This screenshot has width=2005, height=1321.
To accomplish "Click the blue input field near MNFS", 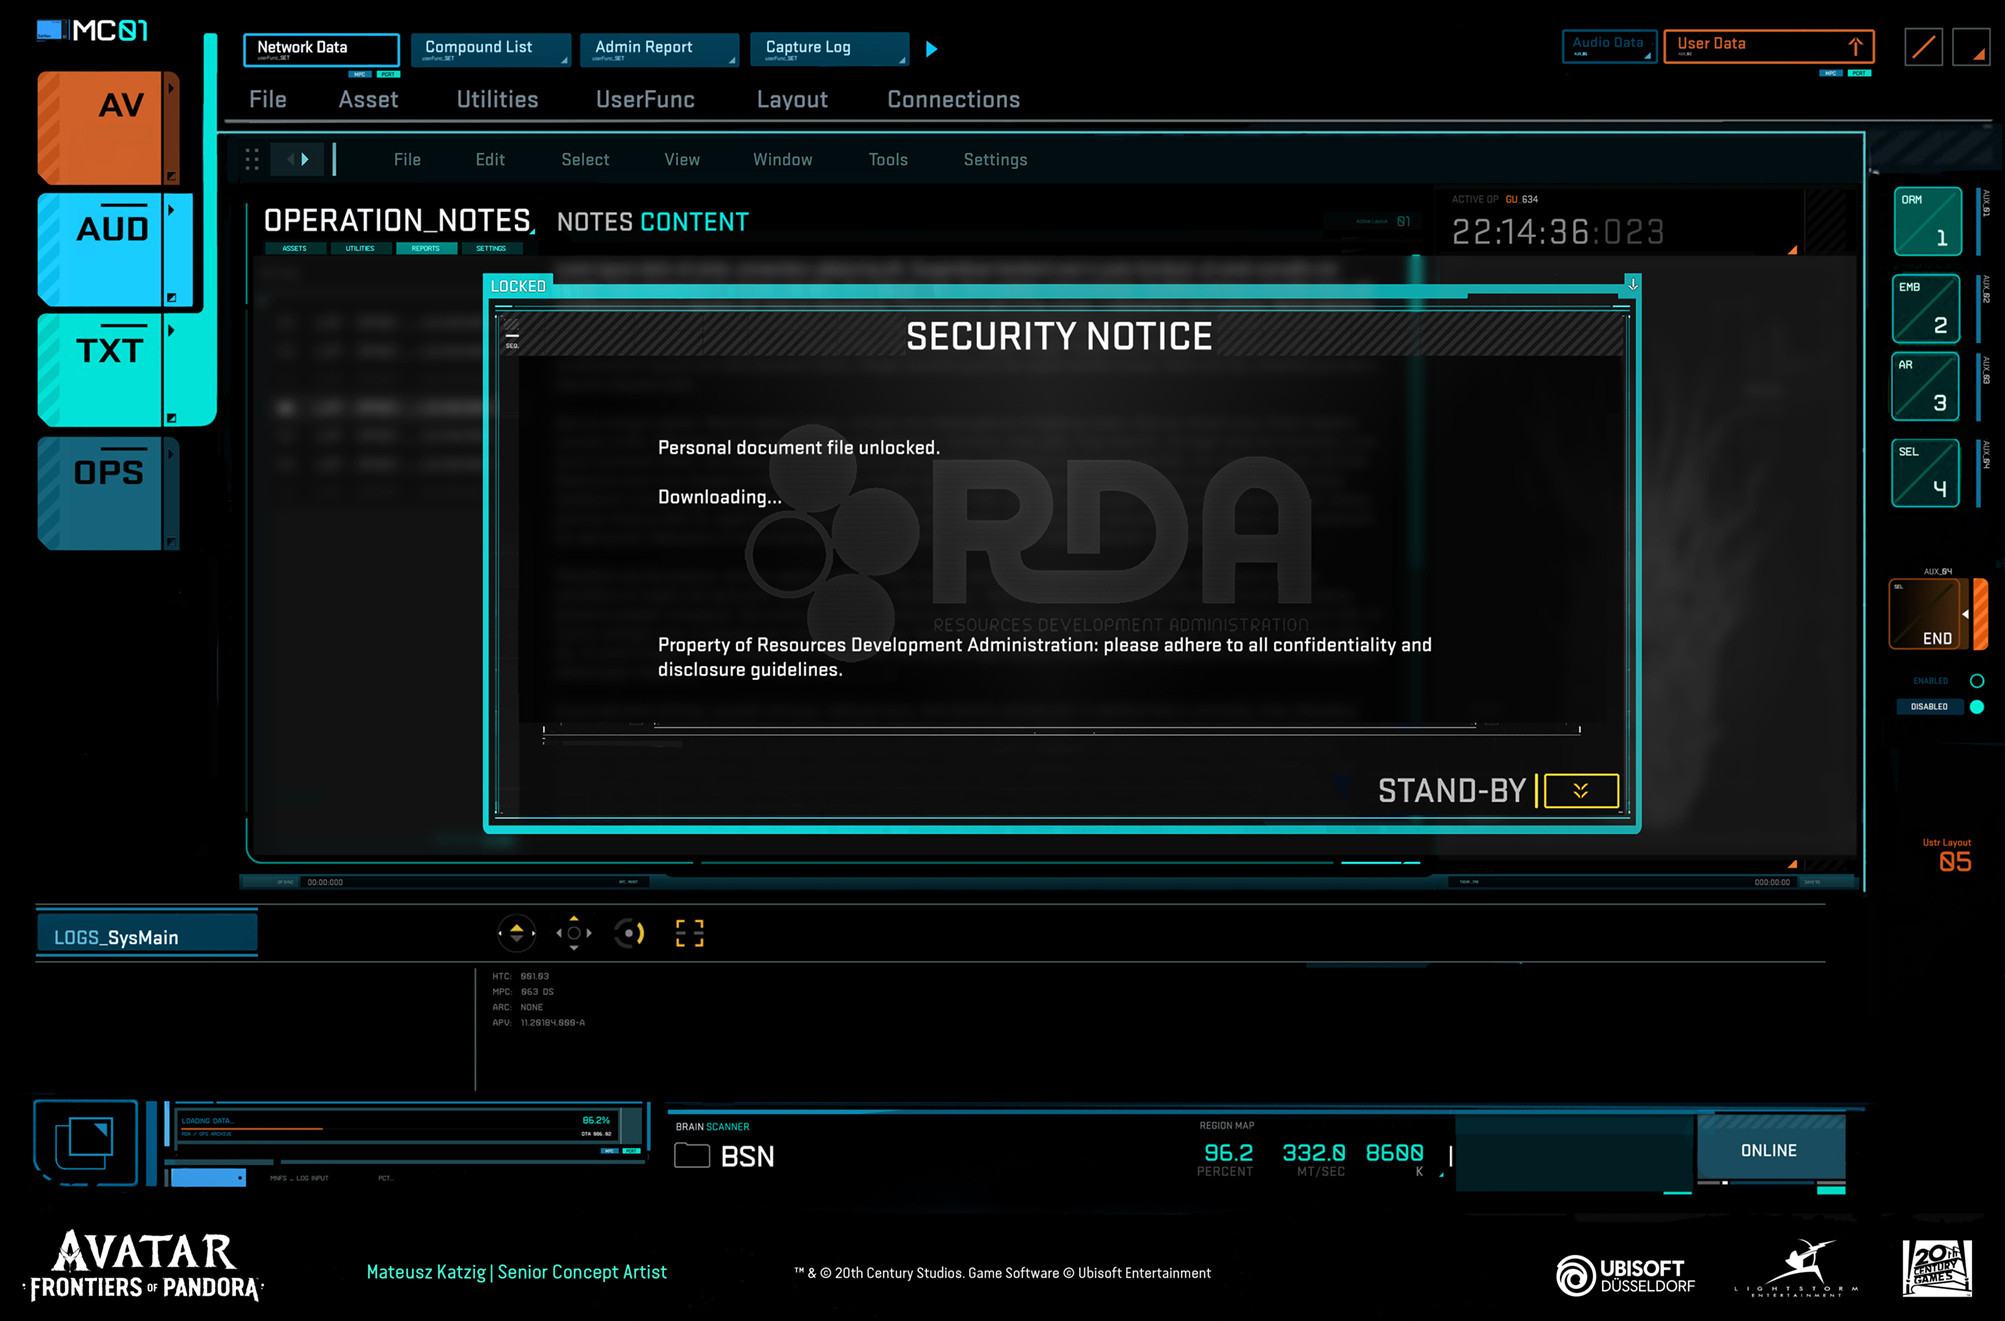I will (x=208, y=1178).
